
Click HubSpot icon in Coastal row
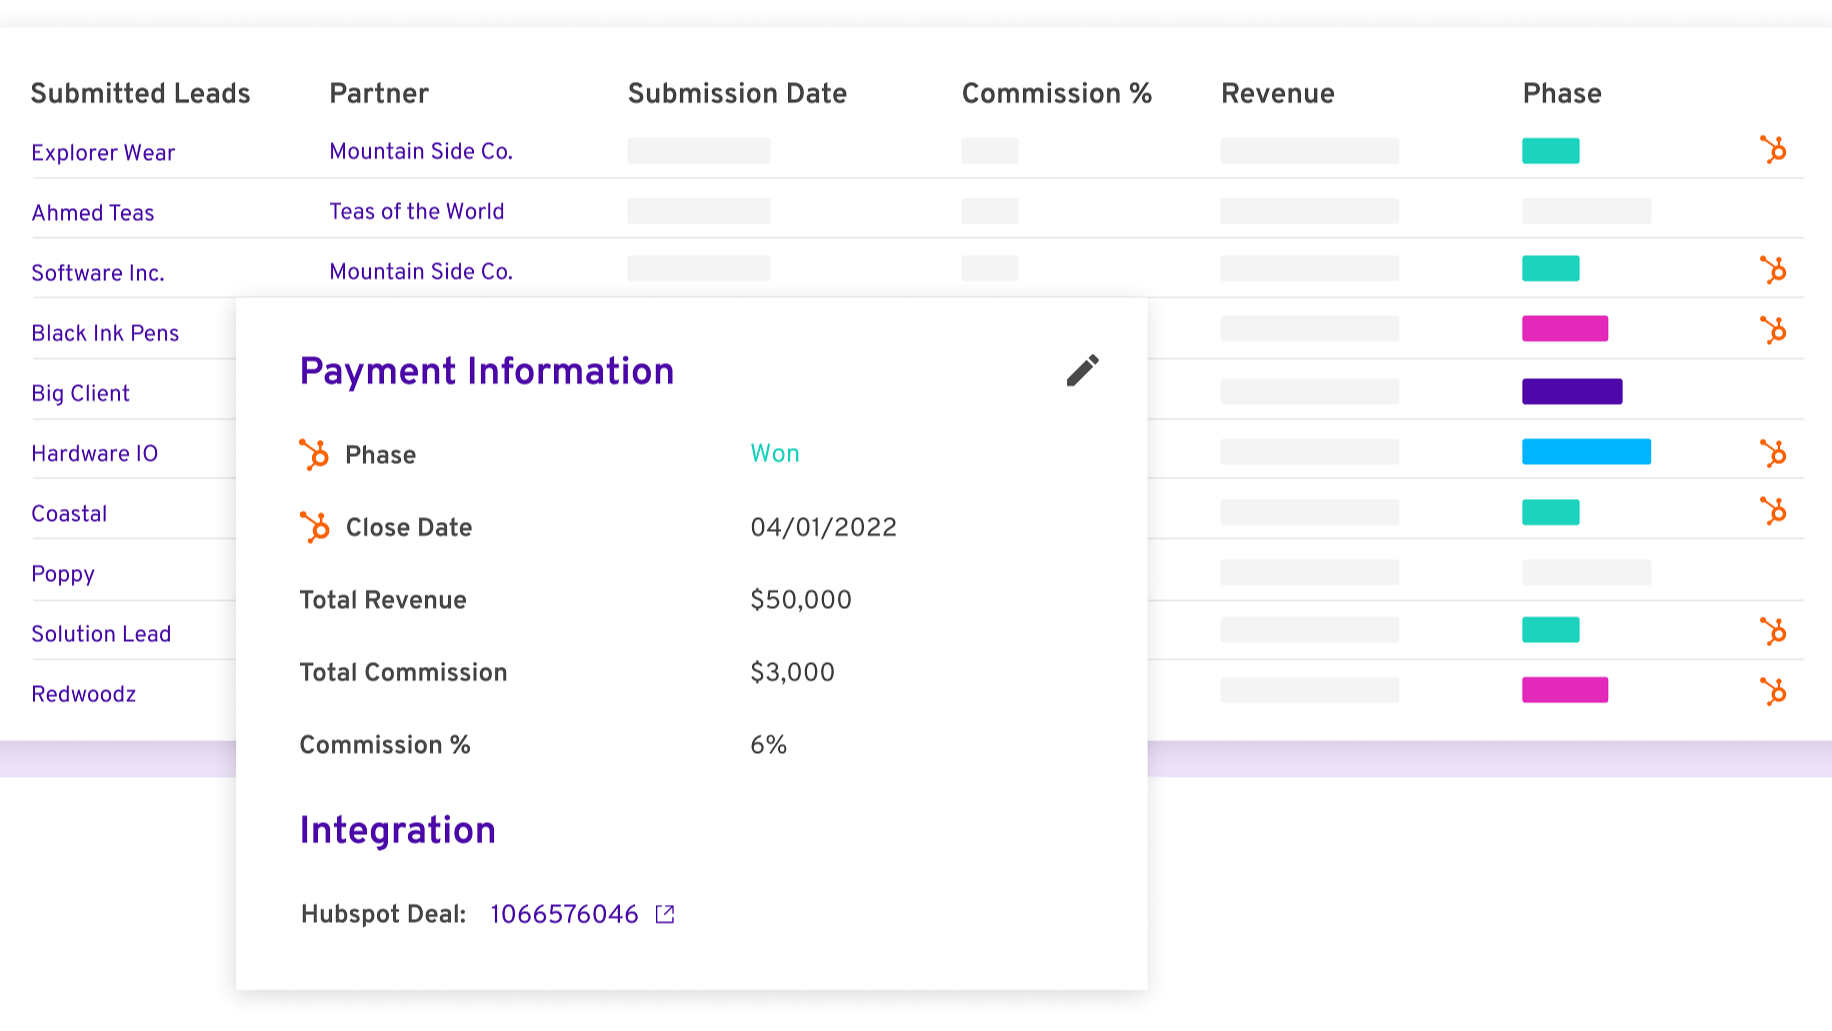coord(1773,511)
